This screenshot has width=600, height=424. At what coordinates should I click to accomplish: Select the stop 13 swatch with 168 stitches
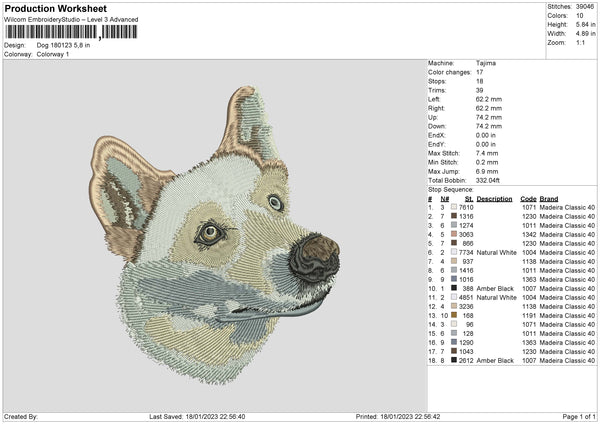454,315
